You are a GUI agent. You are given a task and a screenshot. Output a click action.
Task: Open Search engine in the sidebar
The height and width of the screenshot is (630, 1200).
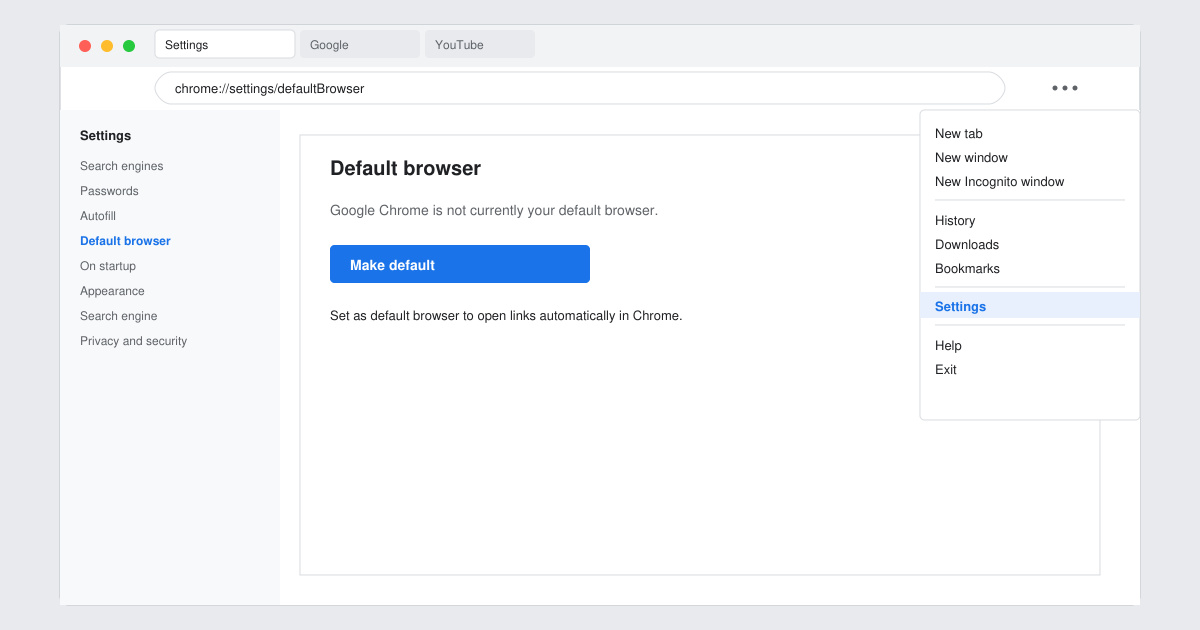tap(119, 316)
